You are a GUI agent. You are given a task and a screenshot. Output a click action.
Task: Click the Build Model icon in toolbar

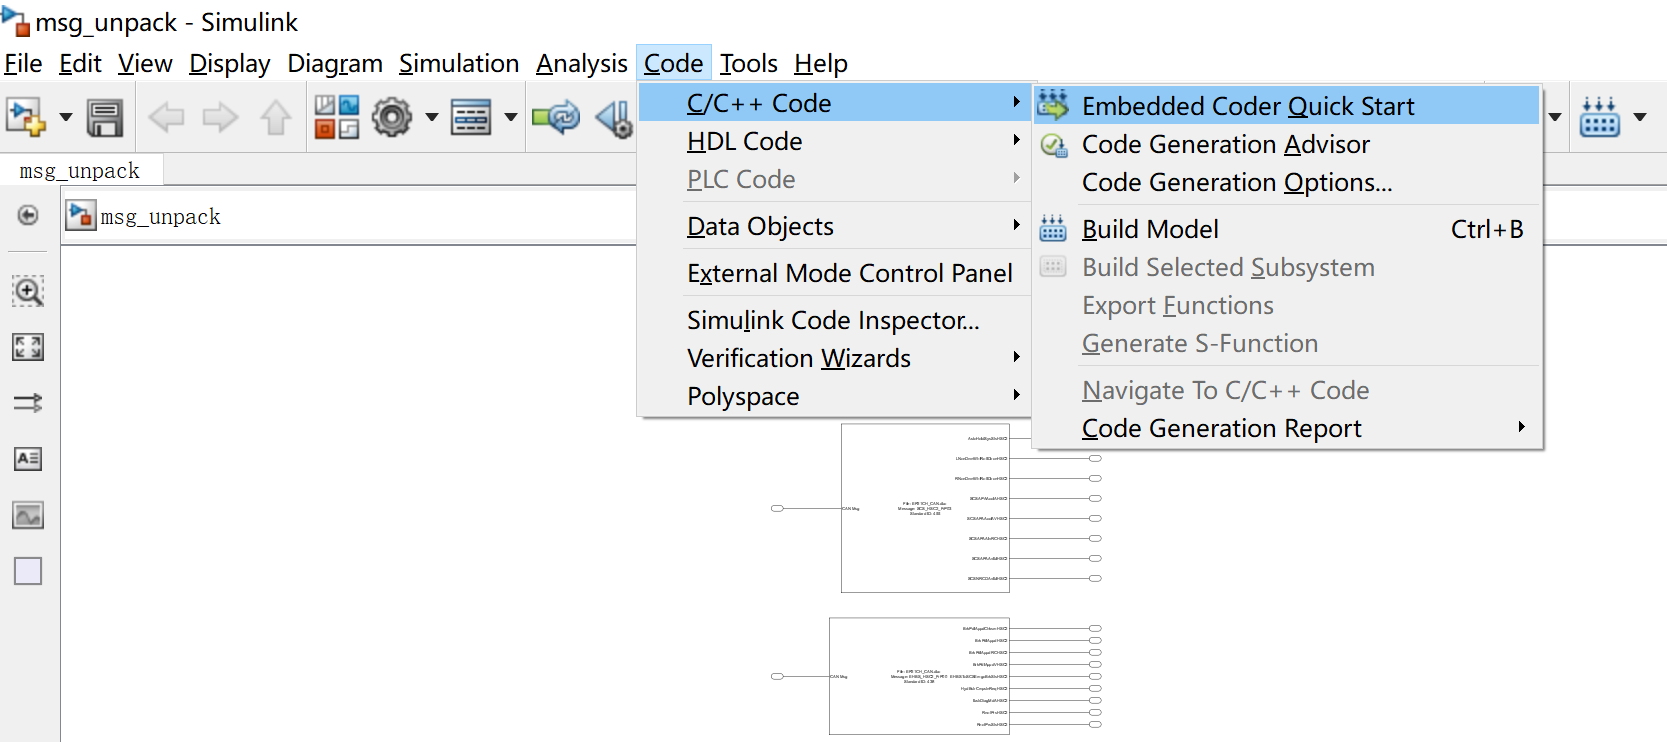point(1600,117)
